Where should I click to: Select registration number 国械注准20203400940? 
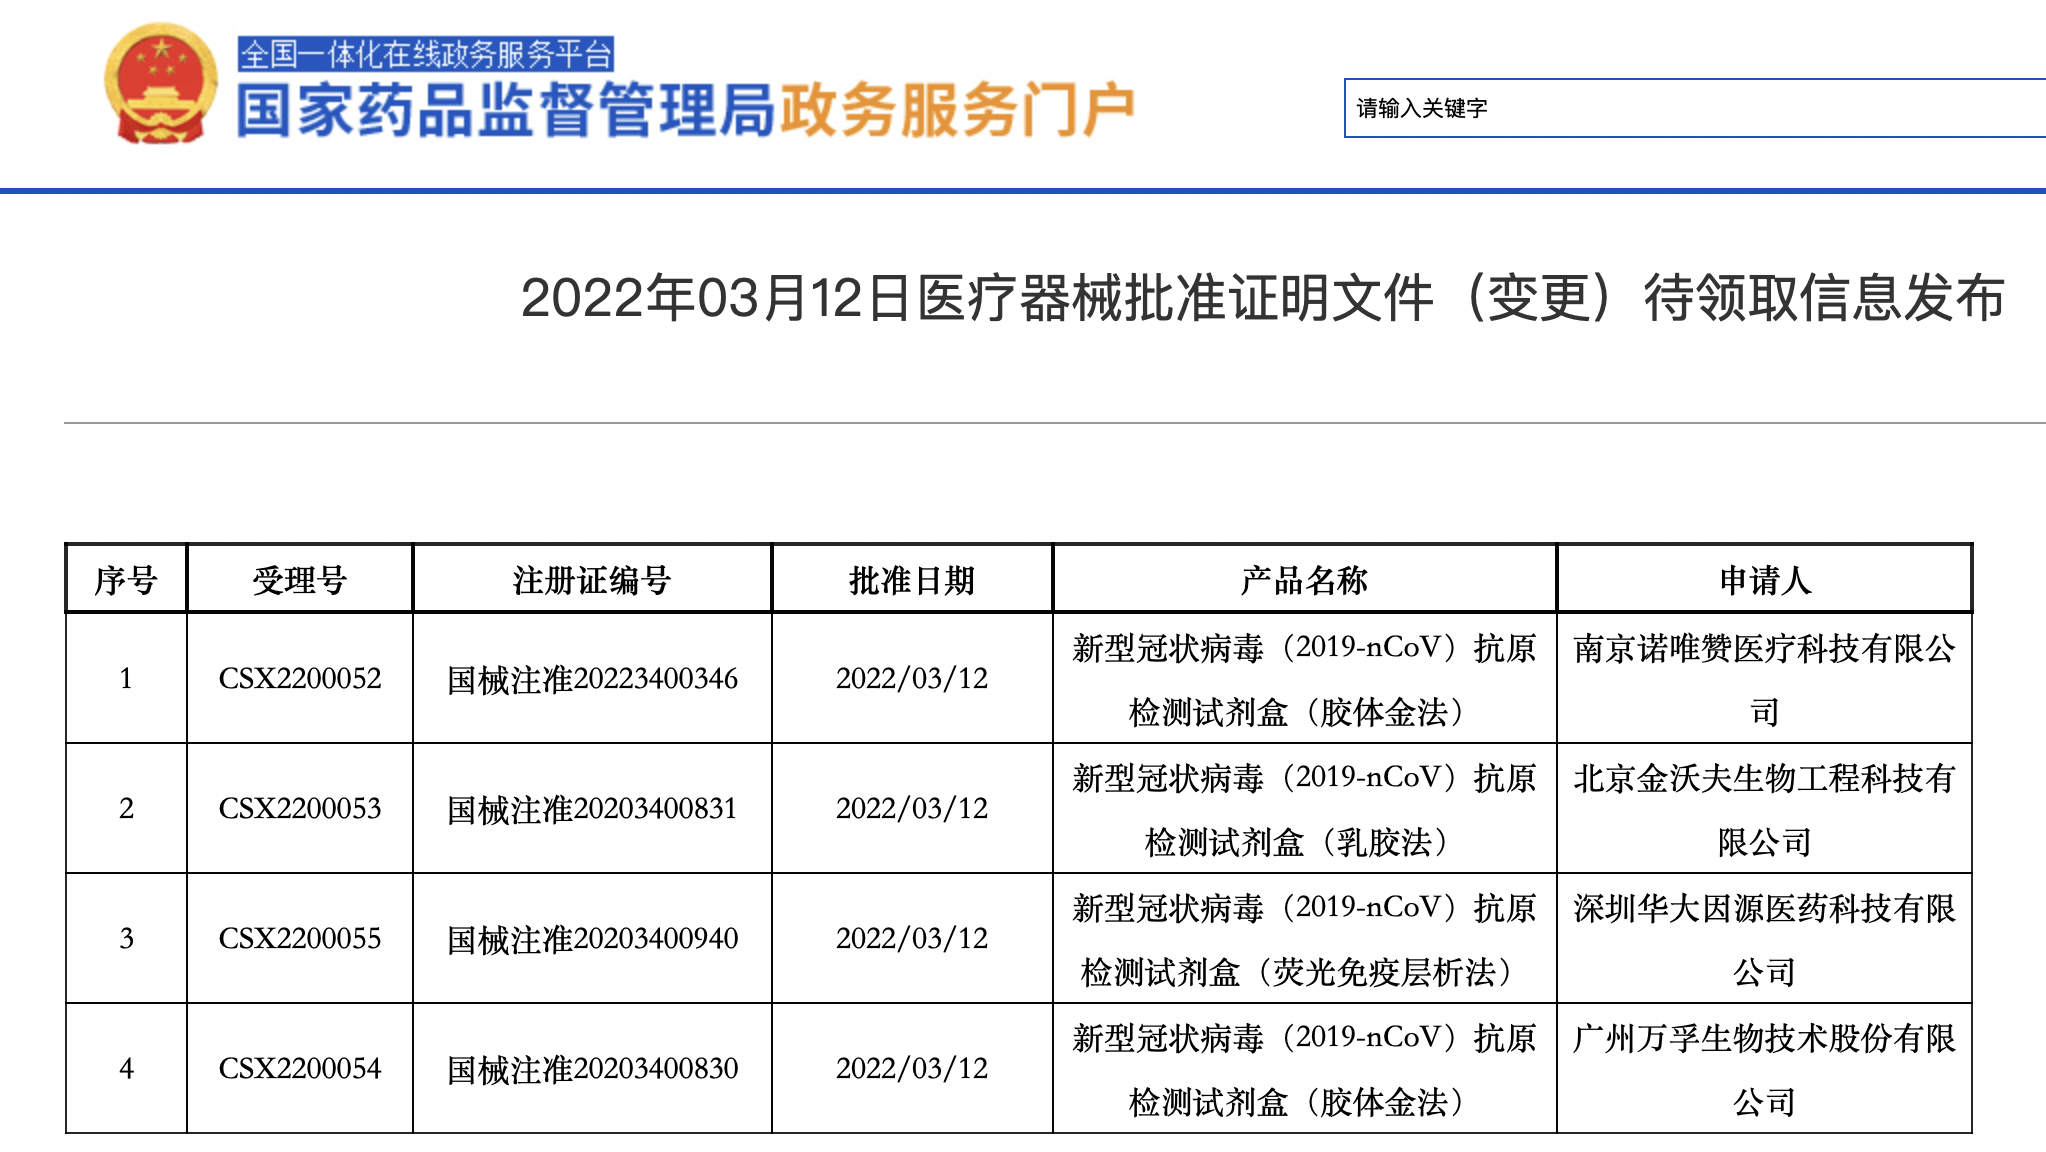pos(592,939)
